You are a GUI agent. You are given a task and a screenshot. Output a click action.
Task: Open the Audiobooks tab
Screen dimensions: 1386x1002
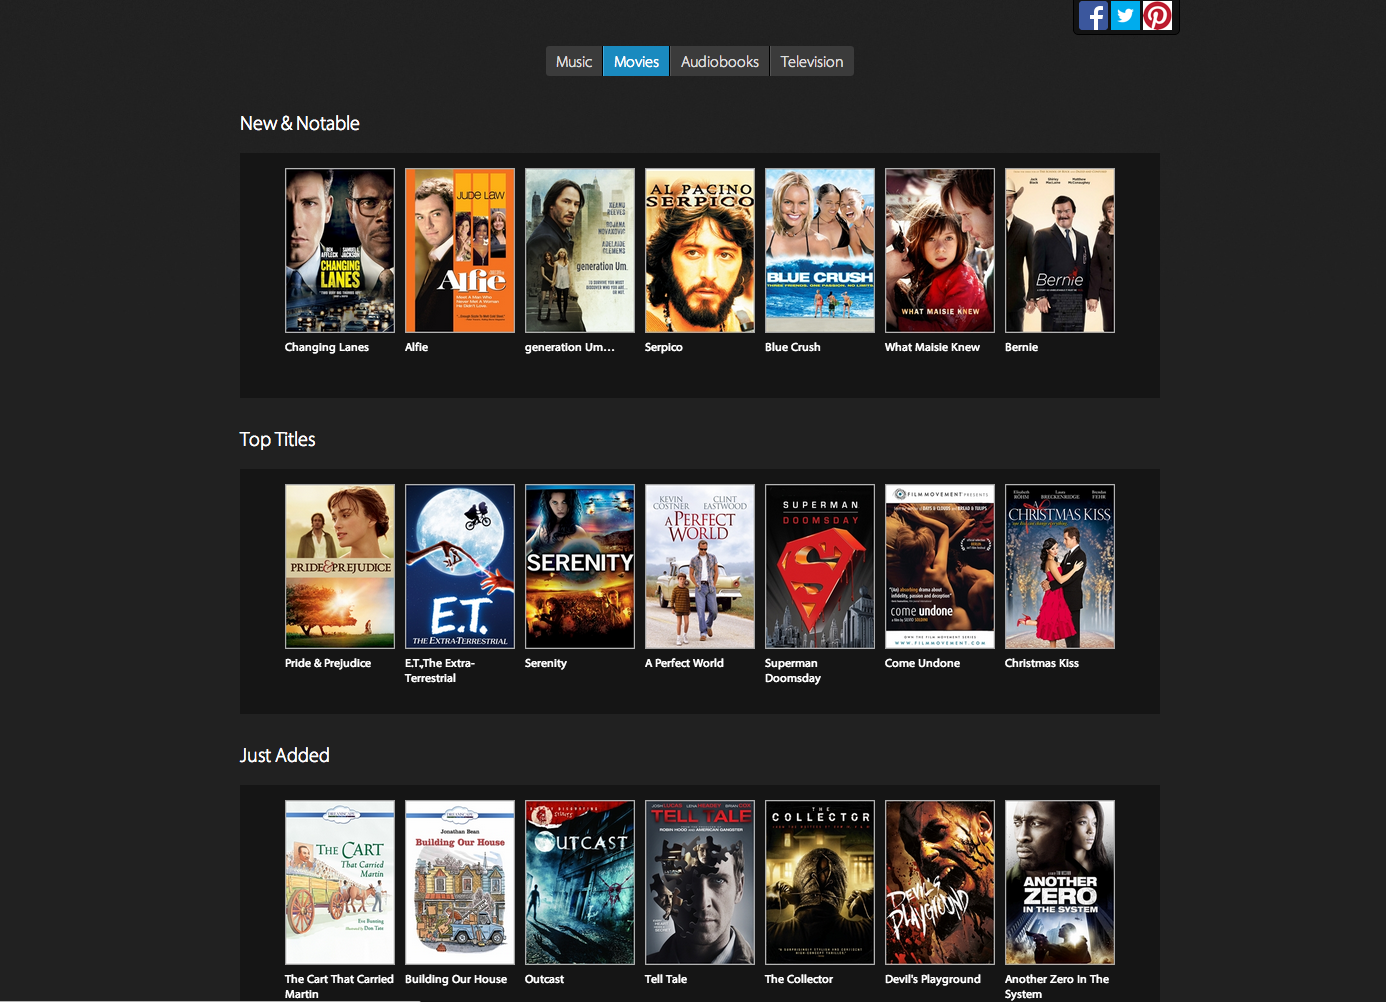[720, 61]
